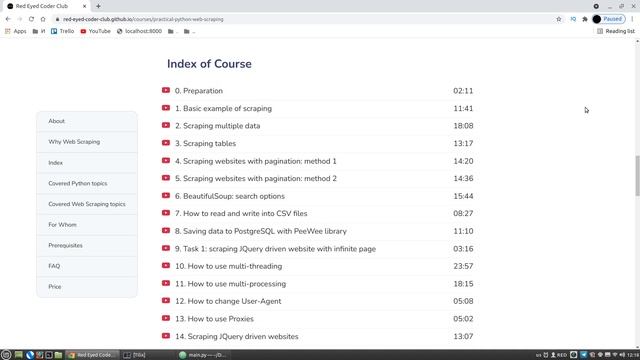Click video icon for BeautifulSoup search options
The image size is (640, 360).
pos(166,196)
